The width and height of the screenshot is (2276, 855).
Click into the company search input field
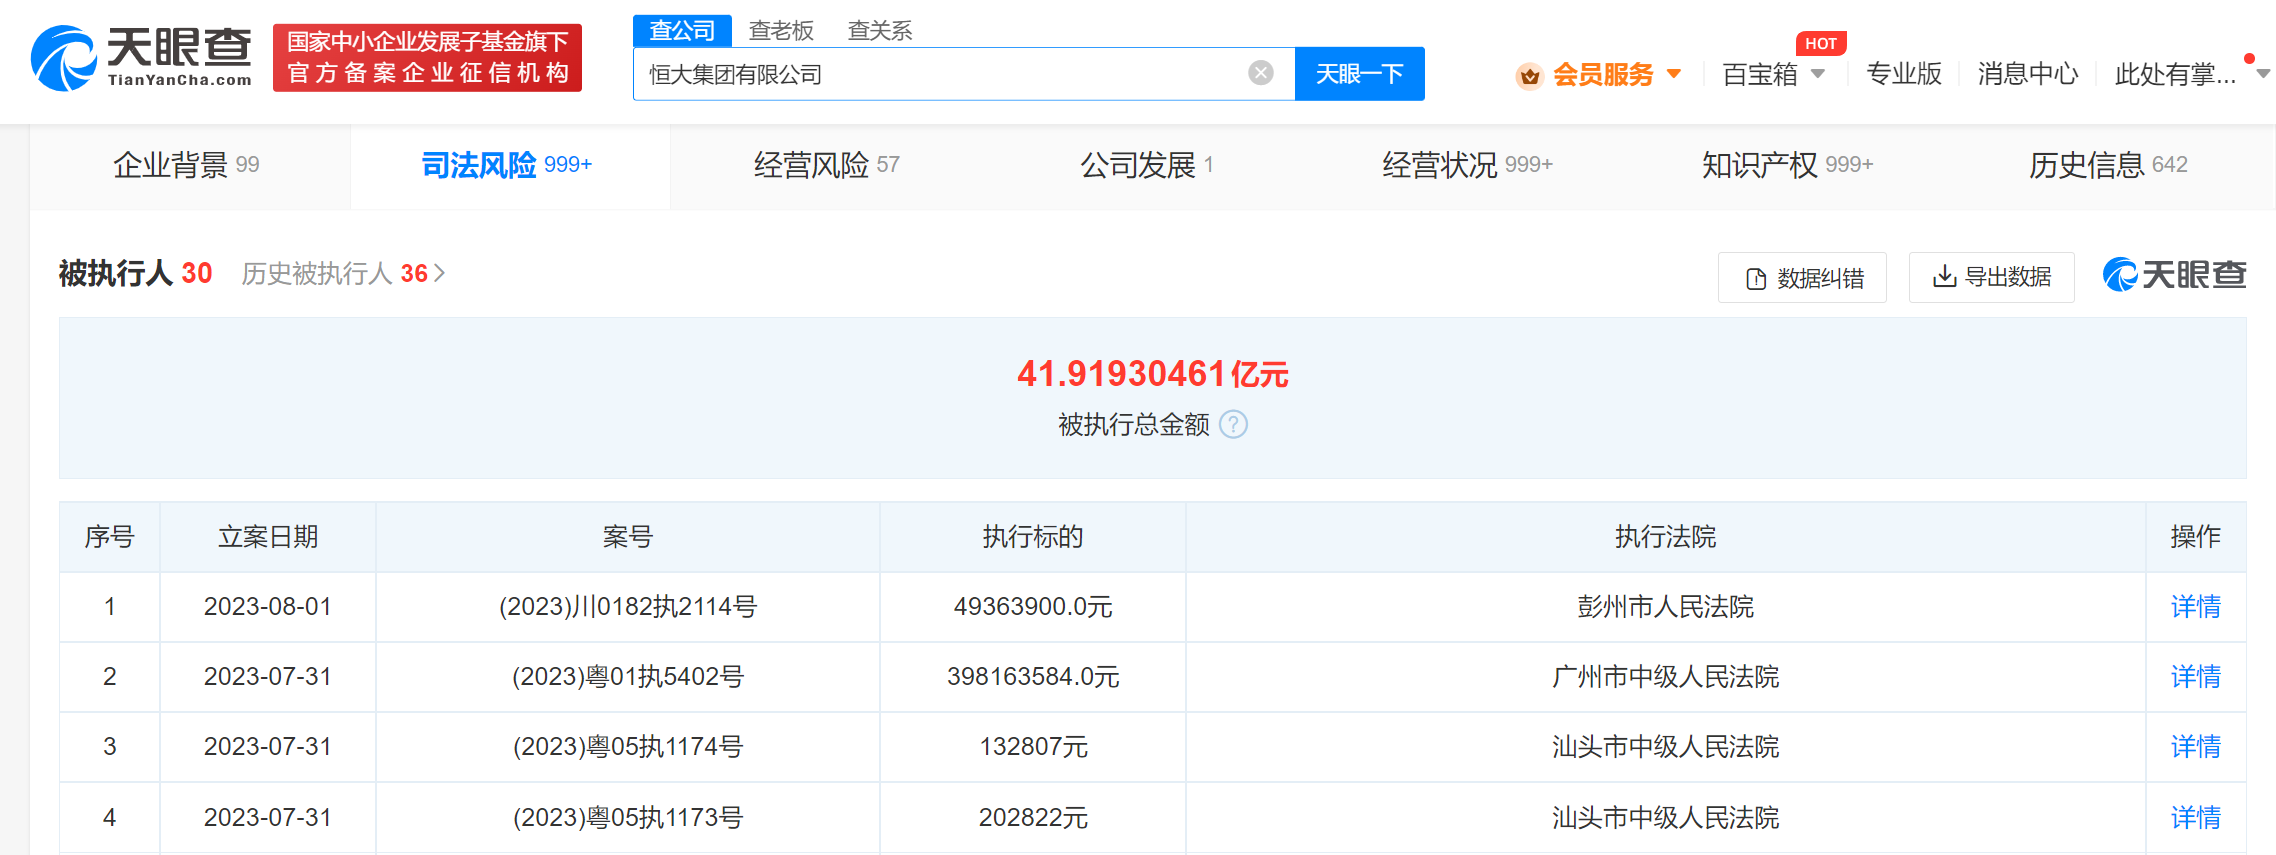point(940,74)
